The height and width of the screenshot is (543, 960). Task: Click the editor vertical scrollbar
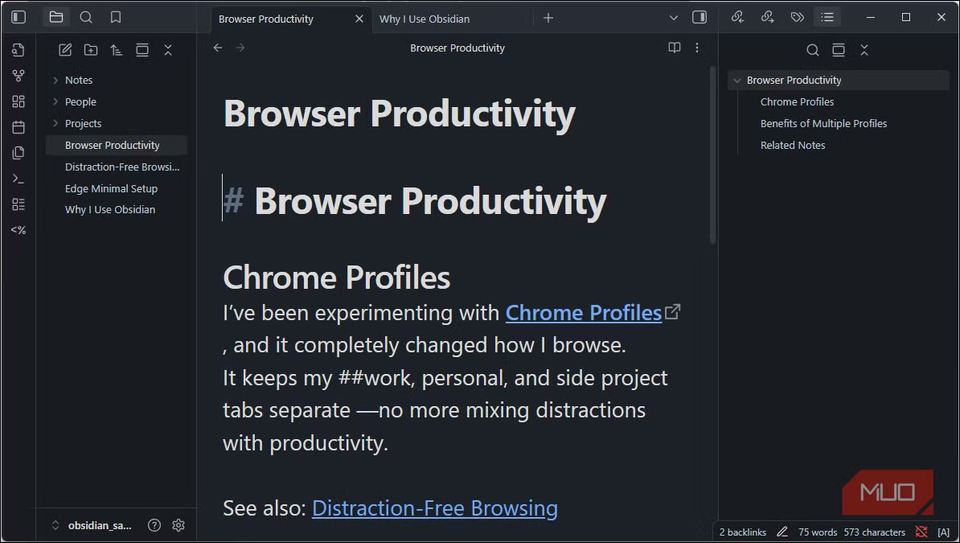click(x=712, y=150)
